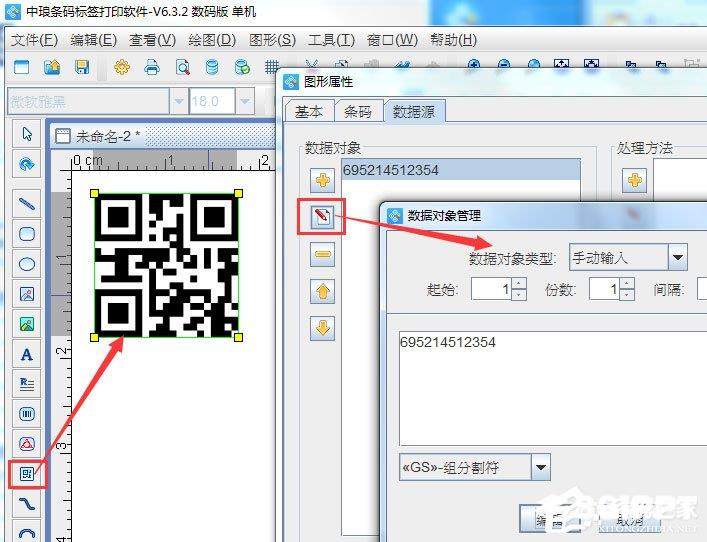This screenshot has height=542, width=707.
Task: Decrease the 起始 value
Action: click(519, 294)
